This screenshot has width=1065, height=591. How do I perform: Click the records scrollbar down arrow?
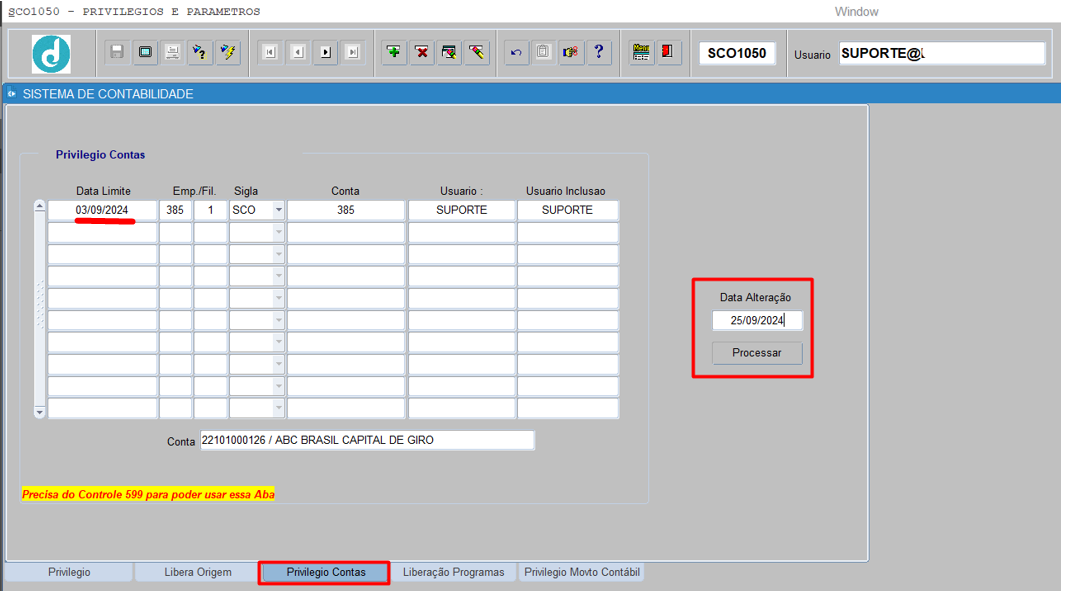coord(39,412)
